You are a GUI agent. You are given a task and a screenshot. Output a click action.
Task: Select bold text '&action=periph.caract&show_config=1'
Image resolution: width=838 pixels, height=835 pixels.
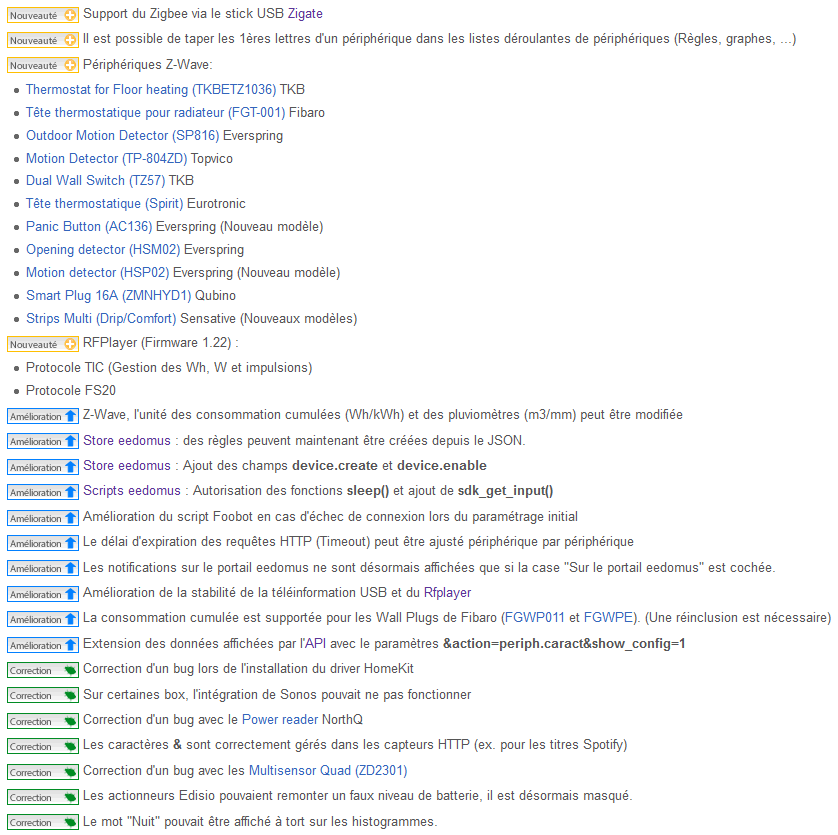[564, 643]
